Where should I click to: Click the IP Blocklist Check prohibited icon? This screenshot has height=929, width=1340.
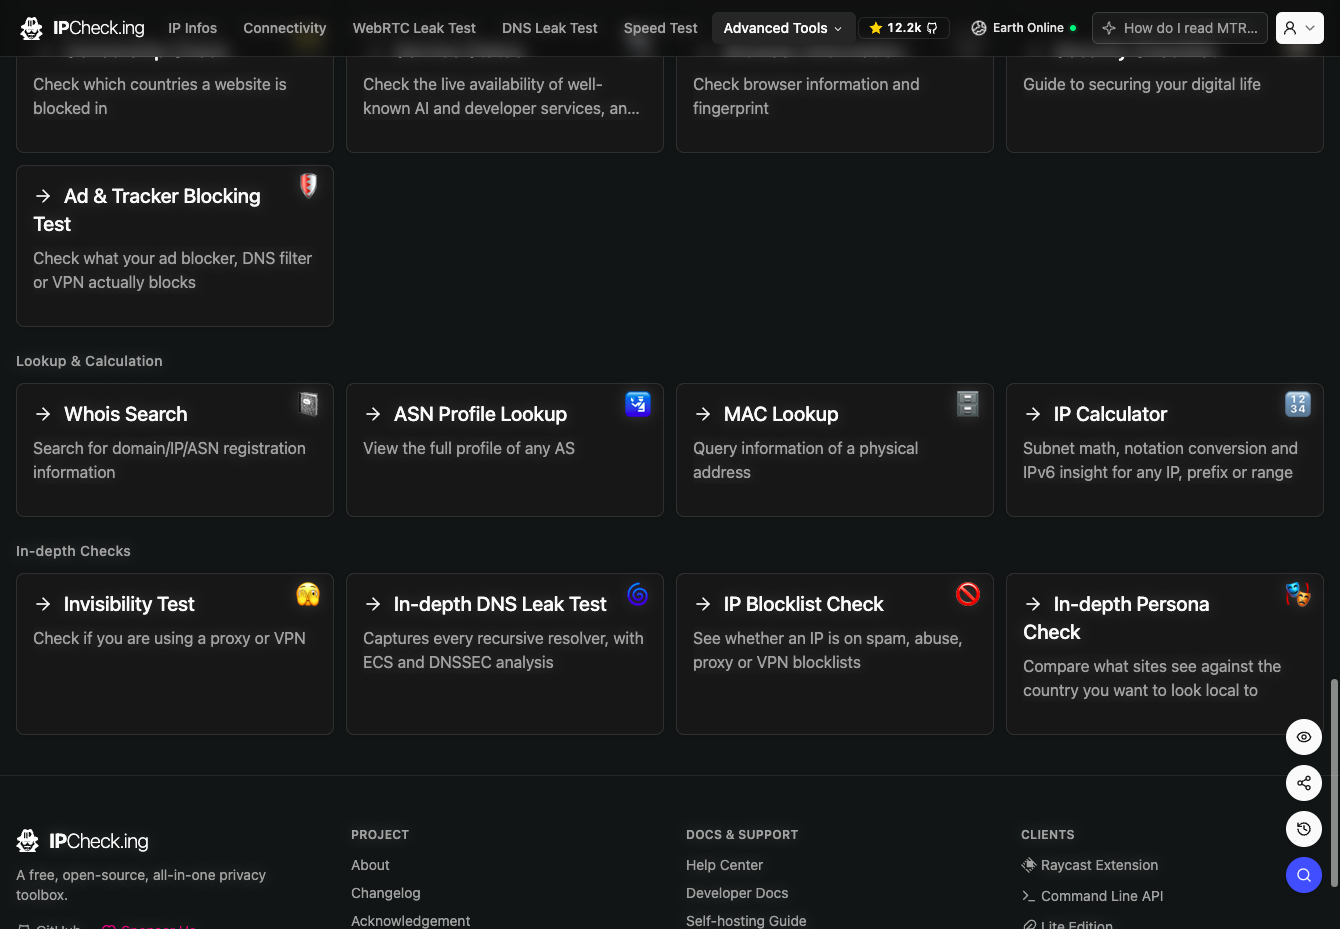[968, 594]
